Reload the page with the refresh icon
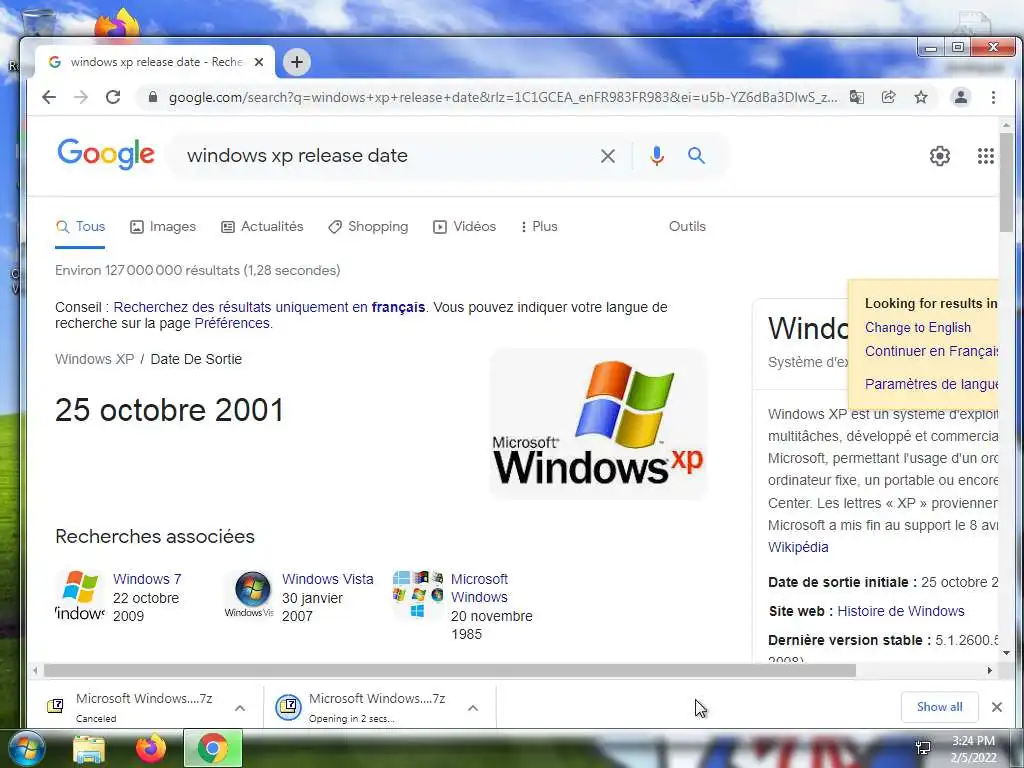 113,97
